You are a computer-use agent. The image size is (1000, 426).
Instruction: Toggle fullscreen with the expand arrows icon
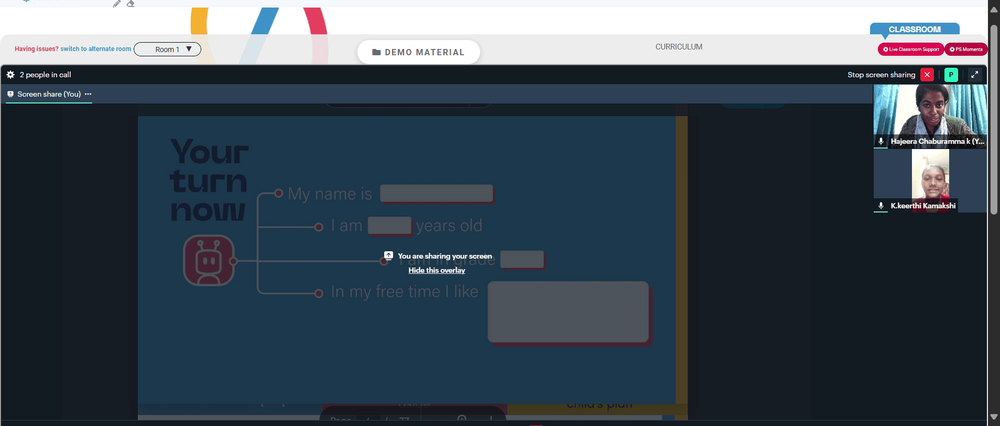click(974, 75)
